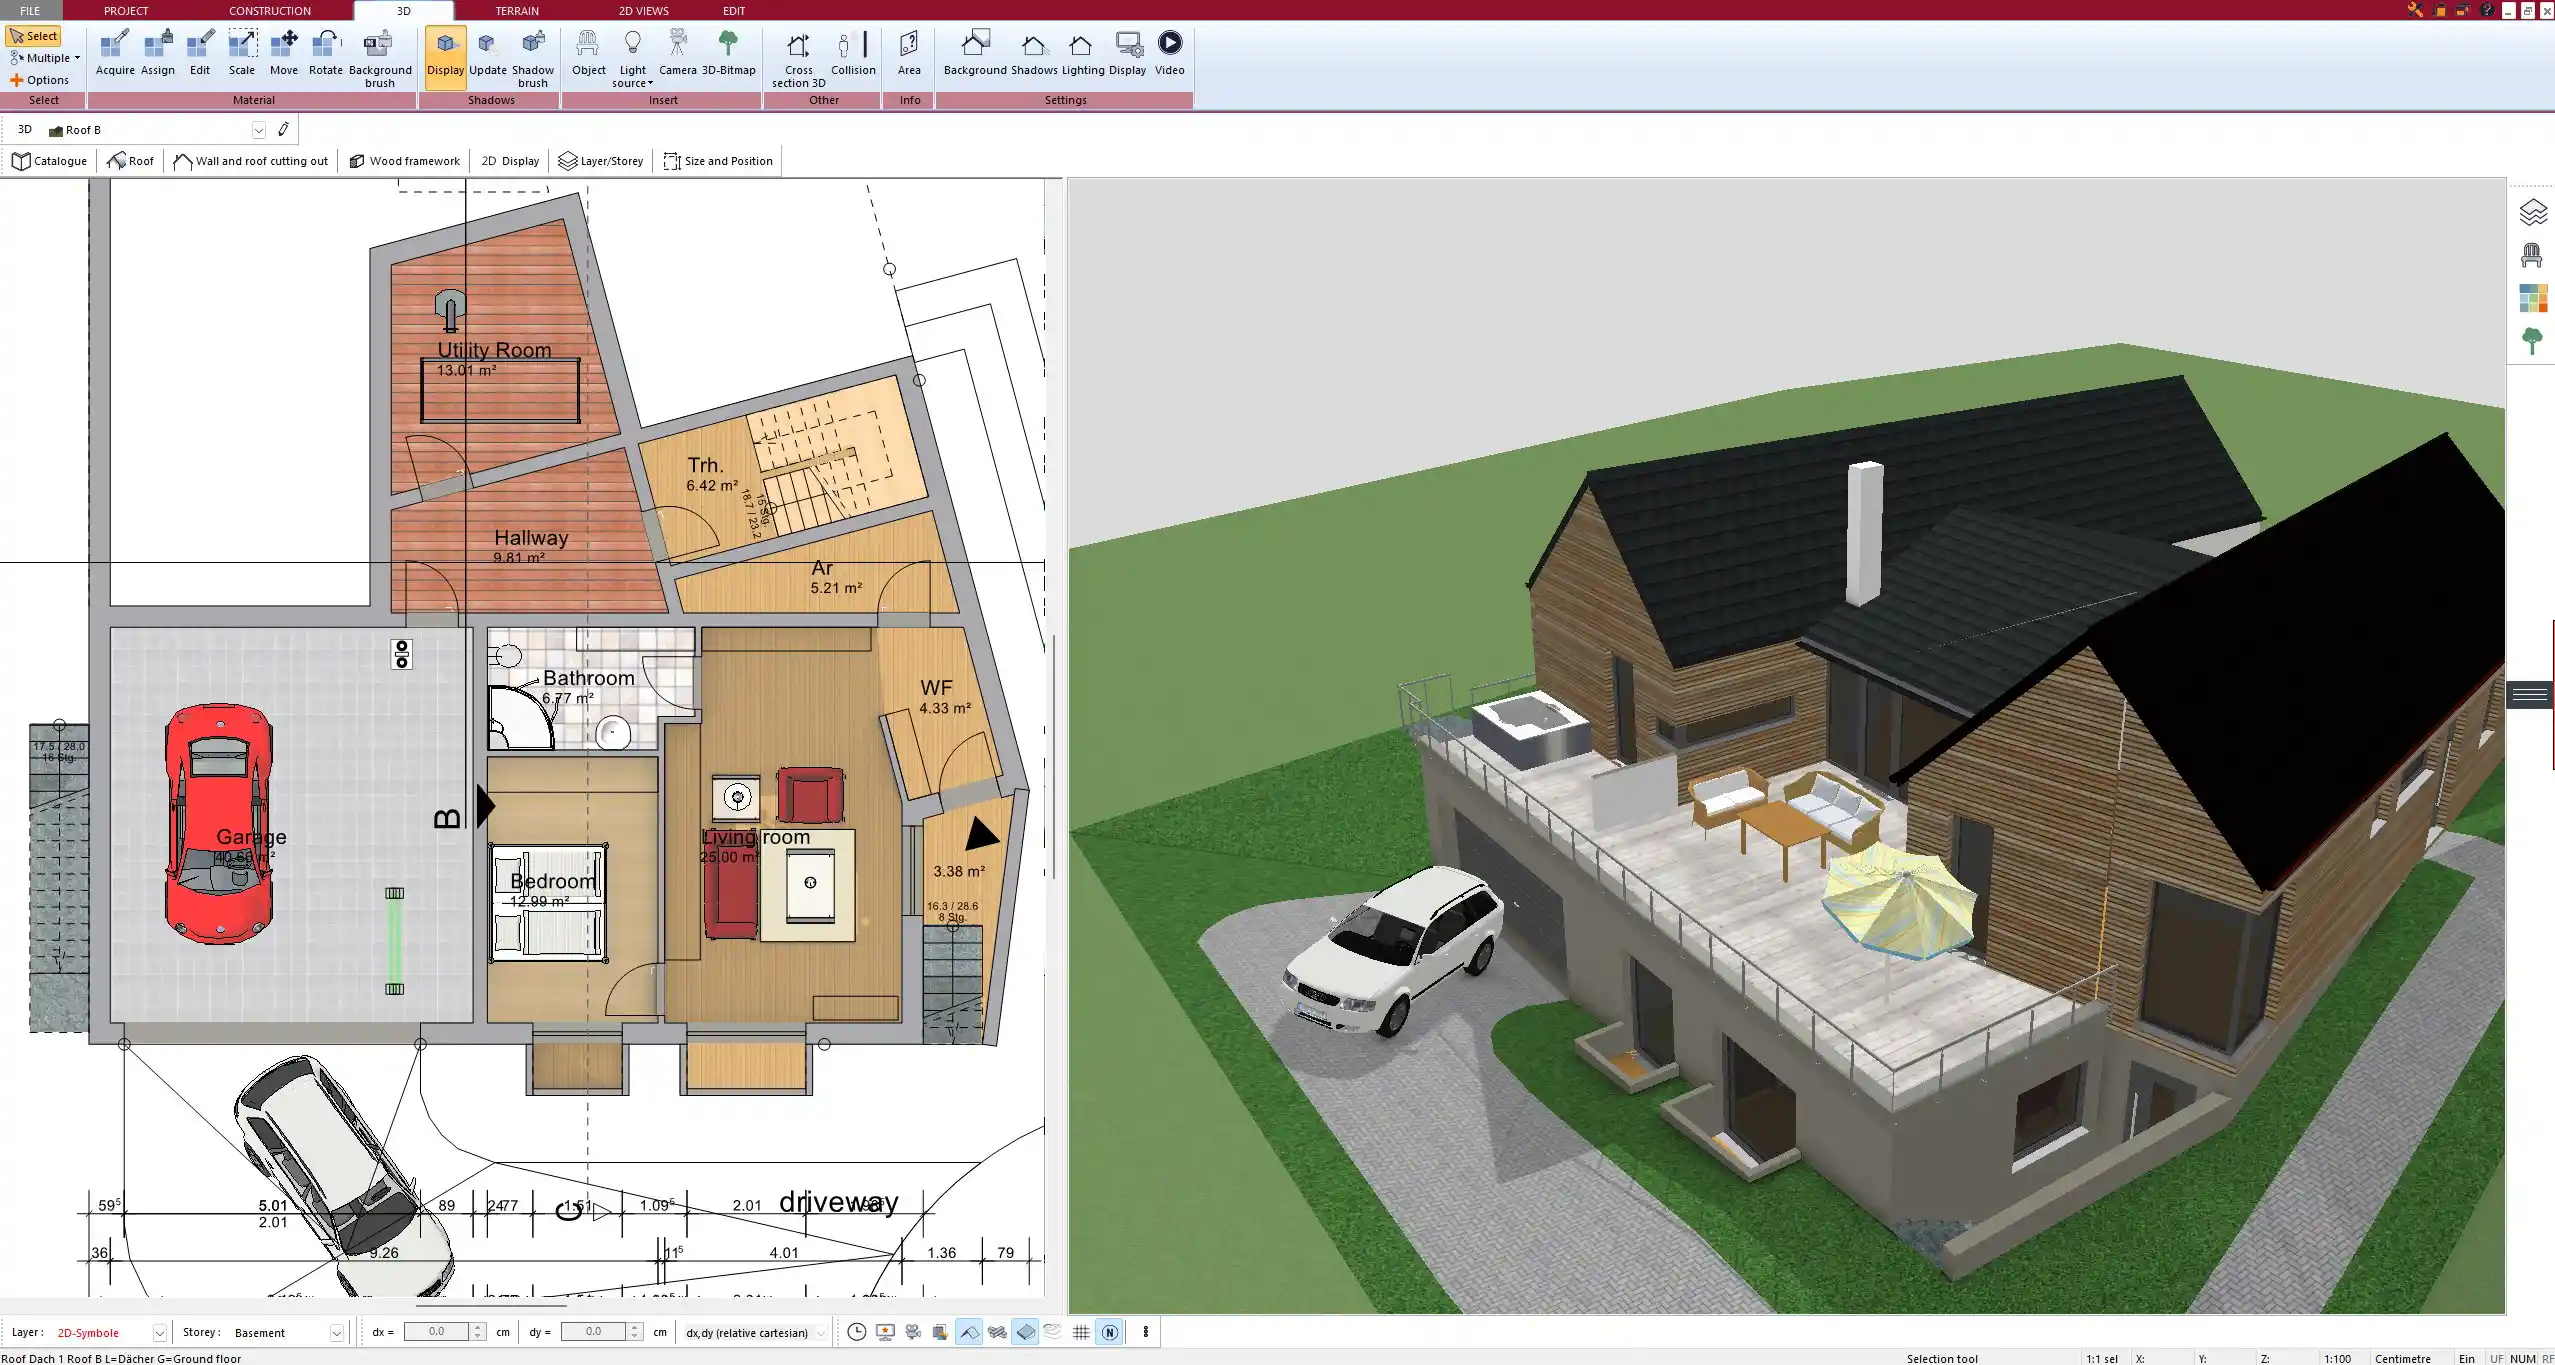
Task: Click the Wall and roof cutting out button
Action: coord(251,161)
